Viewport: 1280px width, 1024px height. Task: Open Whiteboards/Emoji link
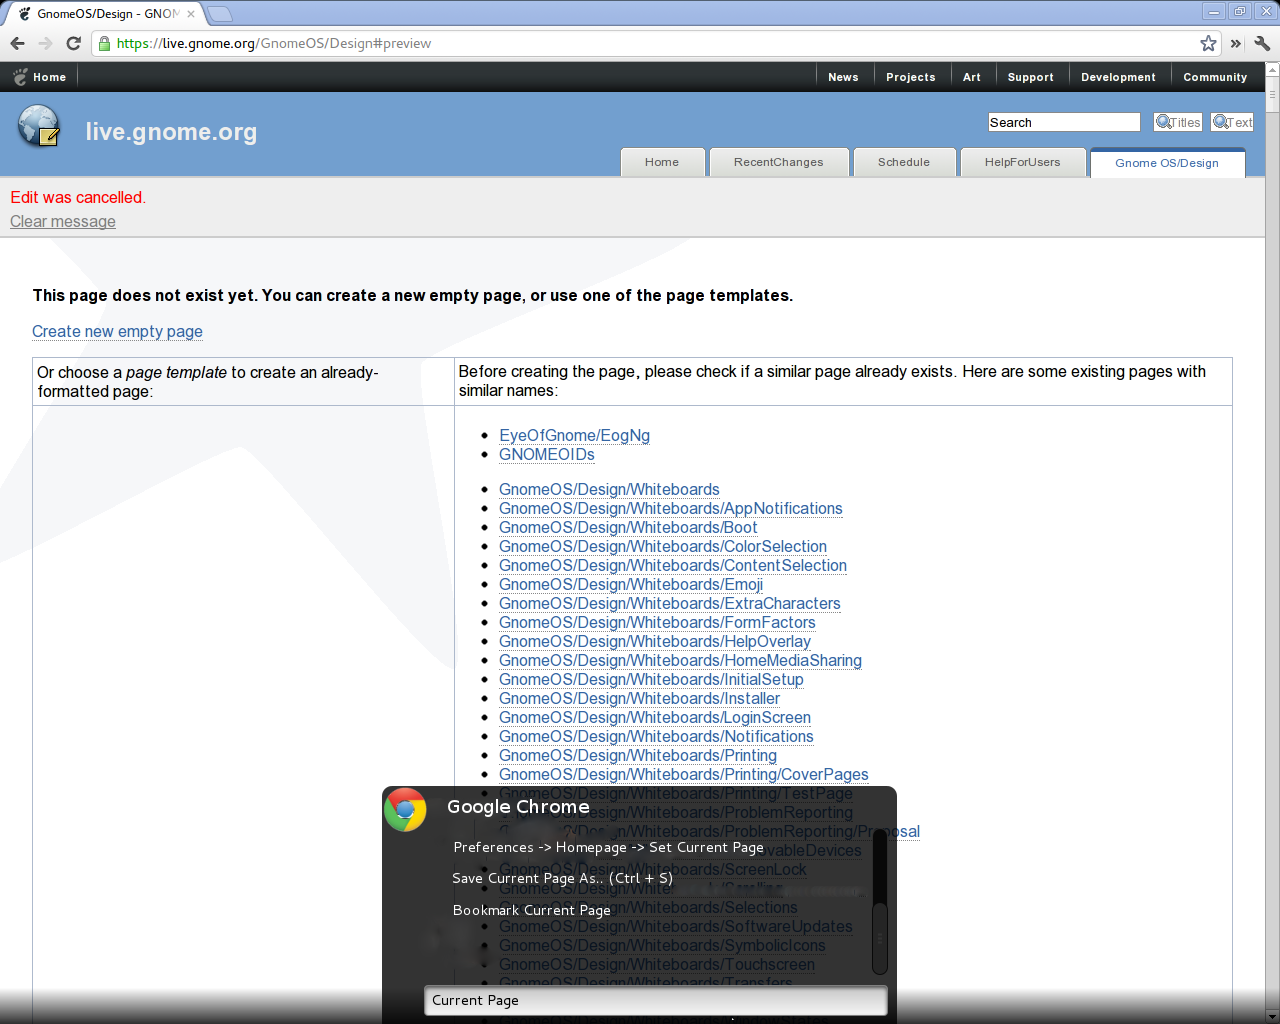click(x=631, y=585)
